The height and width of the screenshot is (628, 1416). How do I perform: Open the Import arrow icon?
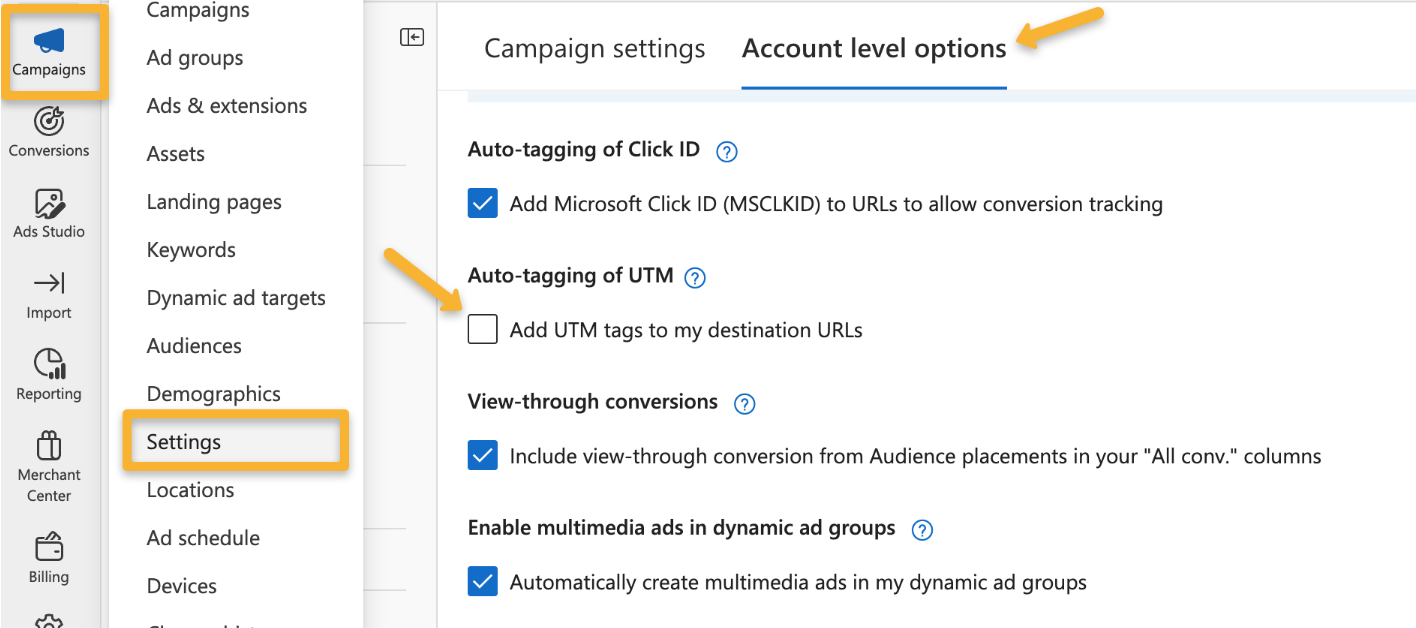pos(49,284)
